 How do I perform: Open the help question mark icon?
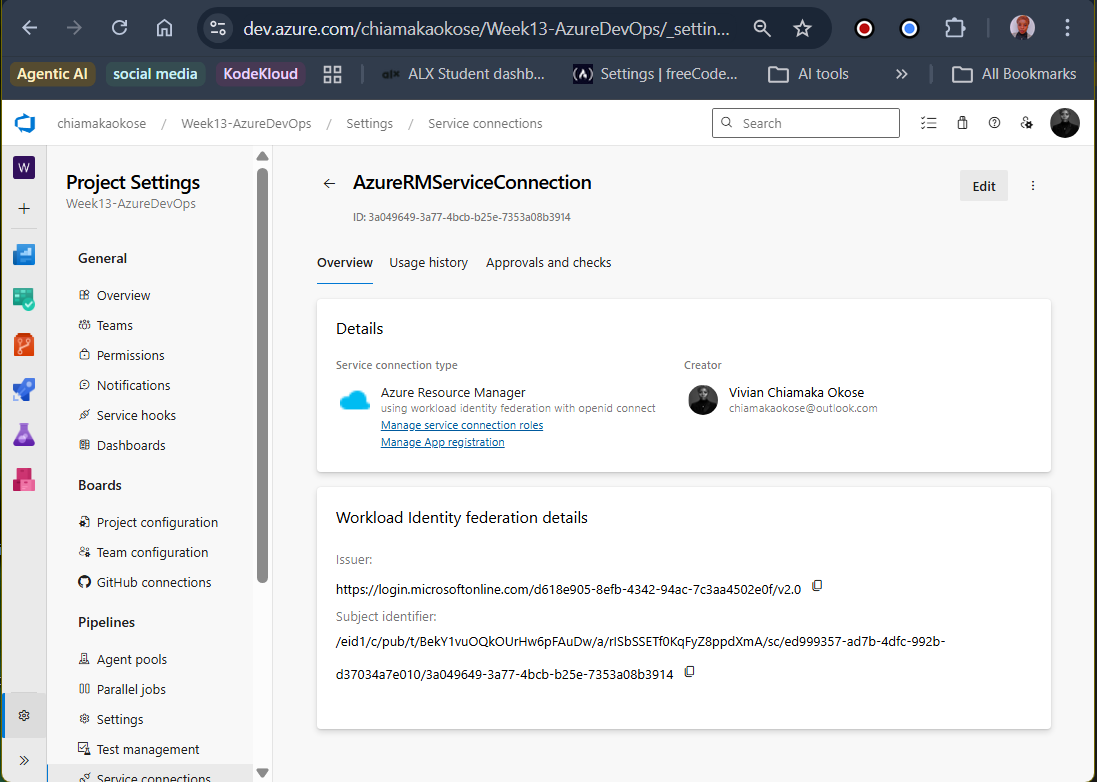(x=994, y=123)
